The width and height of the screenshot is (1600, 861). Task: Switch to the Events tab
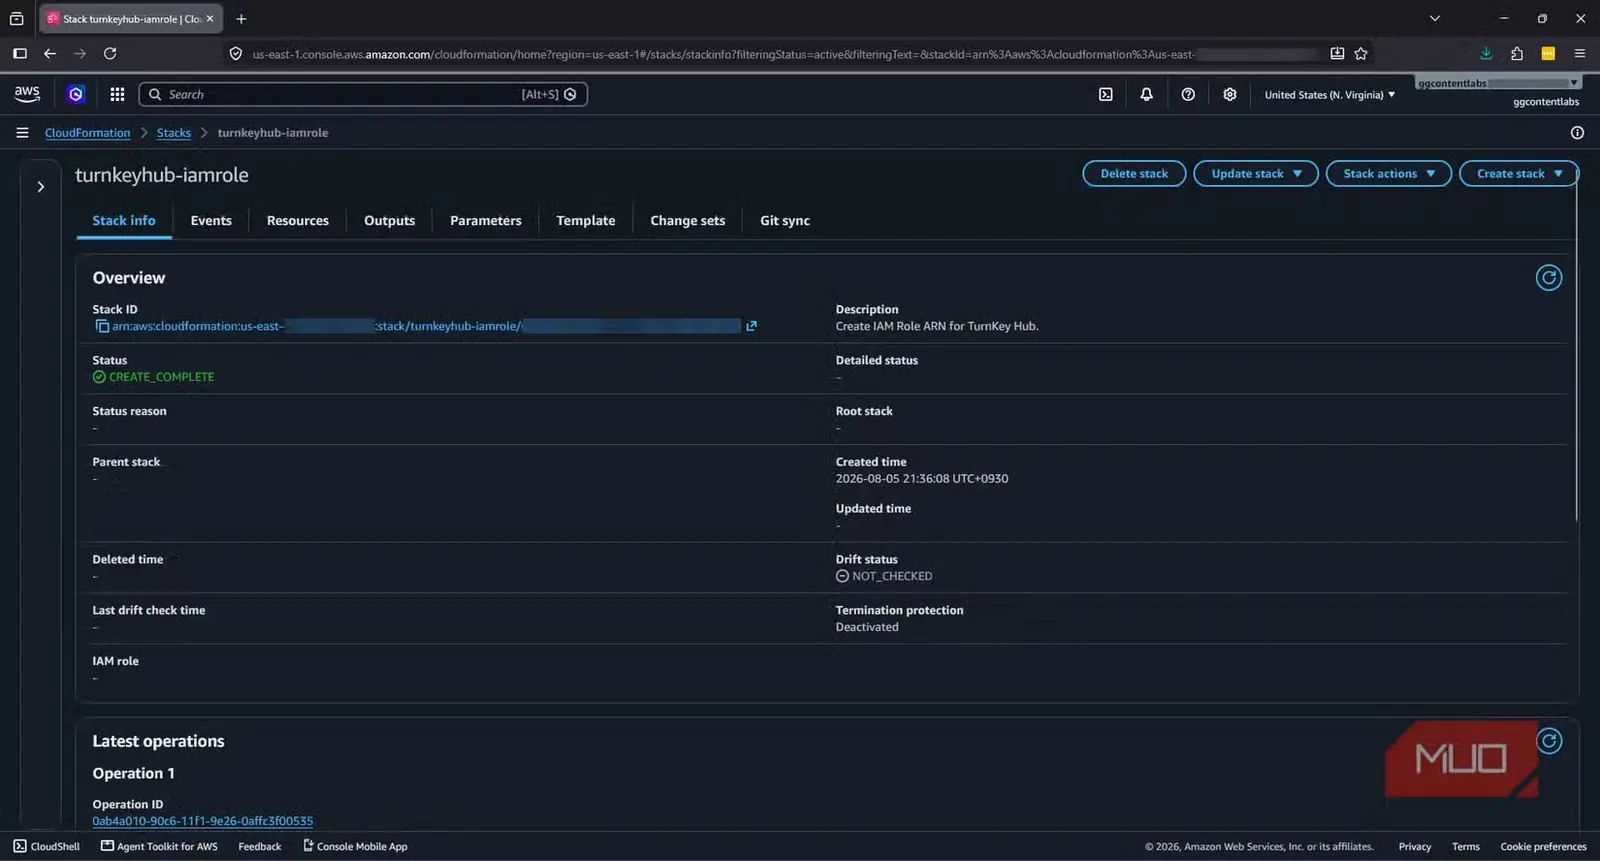tap(211, 221)
